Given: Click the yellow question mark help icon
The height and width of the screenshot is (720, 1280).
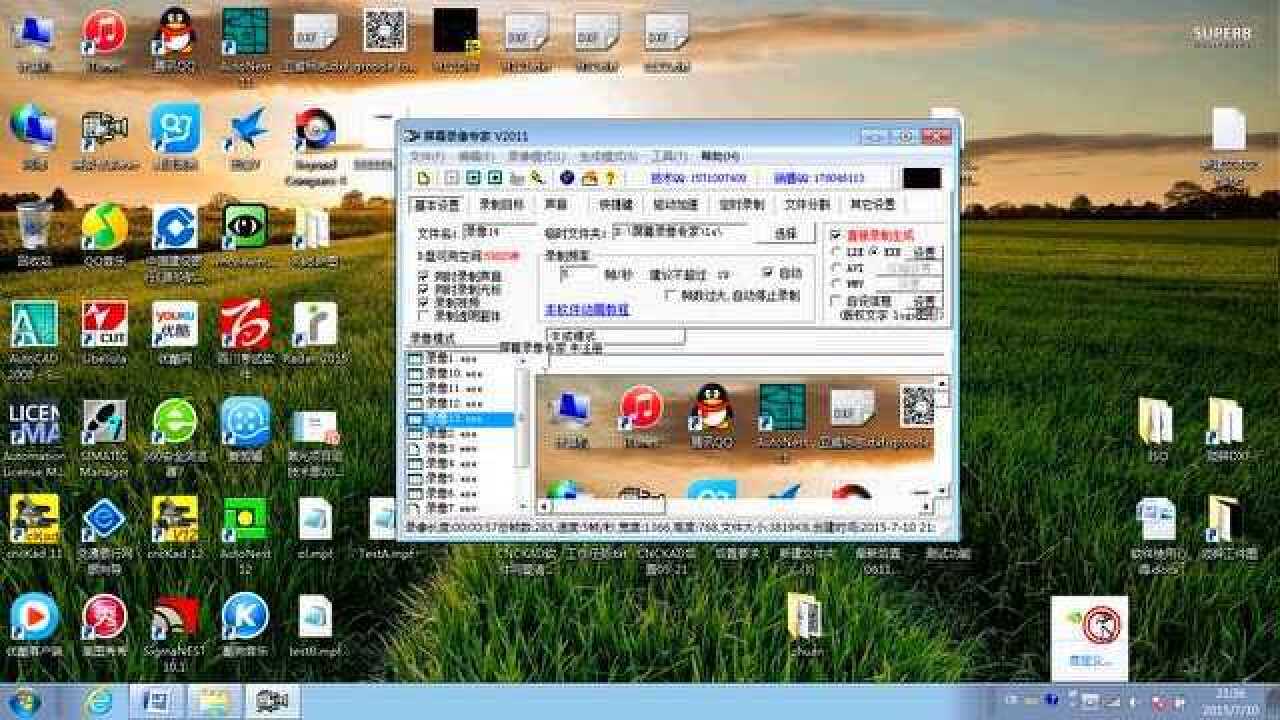Looking at the screenshot, I should point(613,177).
